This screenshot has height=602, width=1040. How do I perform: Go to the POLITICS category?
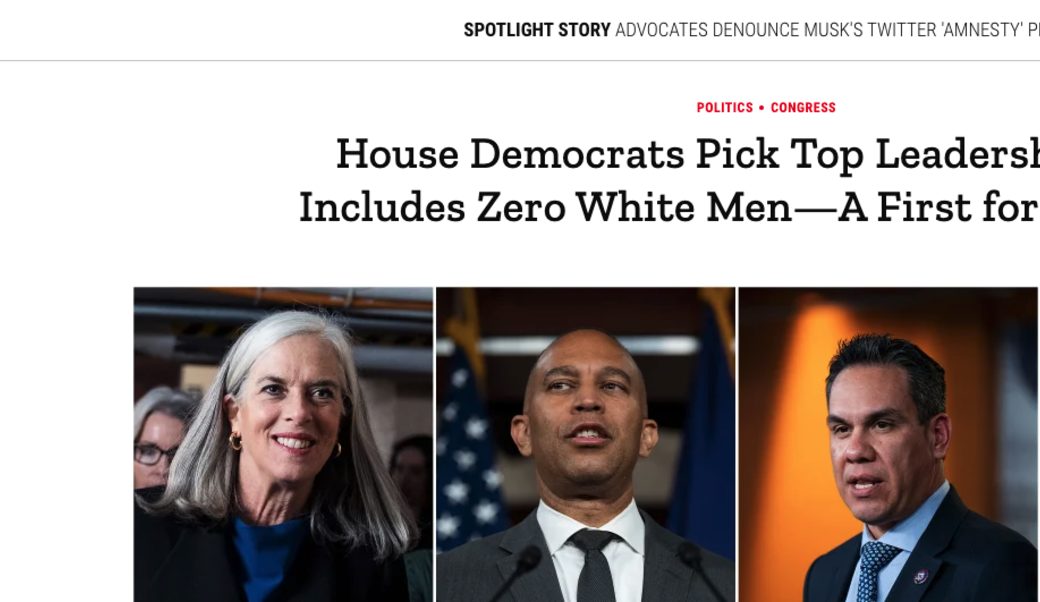coord(724,108)
